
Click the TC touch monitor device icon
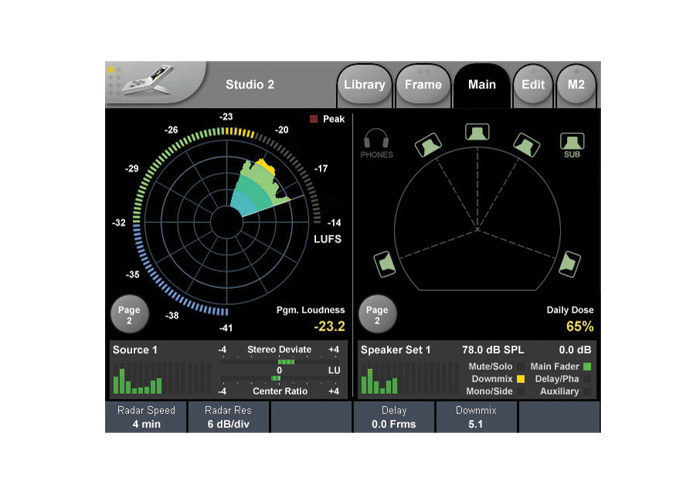[x=149, y=80]
